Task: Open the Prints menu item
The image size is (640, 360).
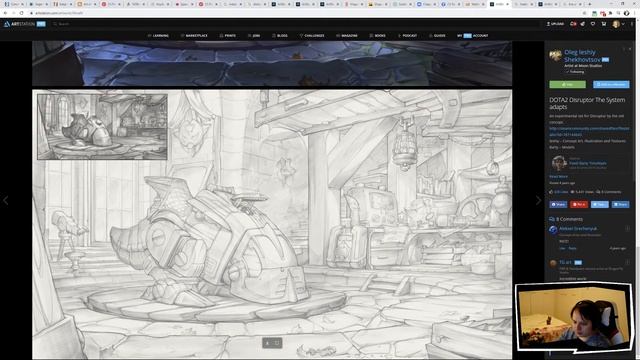Action: [x=227, y=36]
